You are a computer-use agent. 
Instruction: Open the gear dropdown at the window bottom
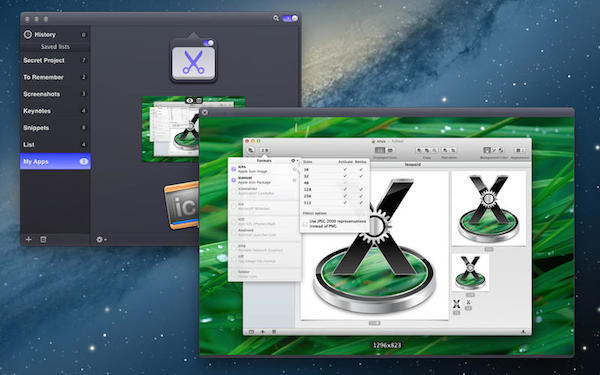point(101,239)
